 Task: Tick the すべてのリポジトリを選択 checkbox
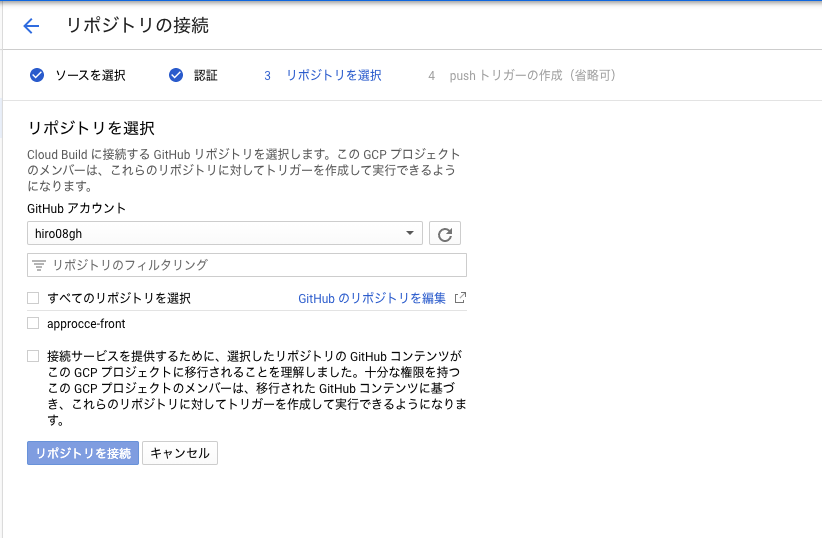point(33,298)
